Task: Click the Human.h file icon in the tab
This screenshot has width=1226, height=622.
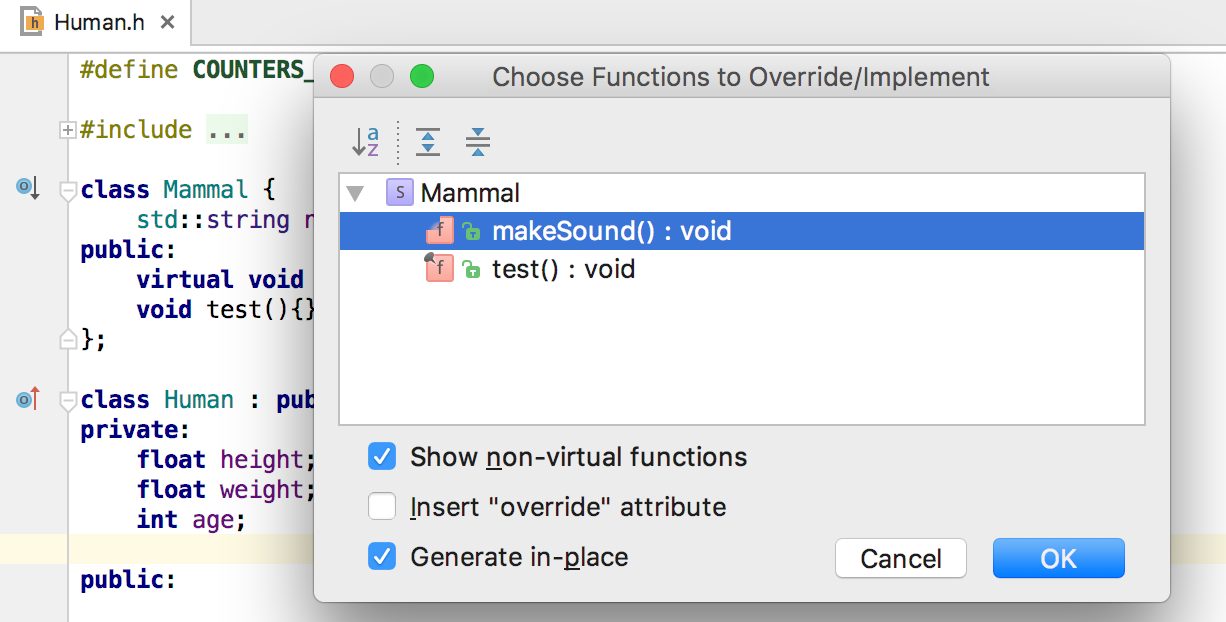Action: point(32,21)
